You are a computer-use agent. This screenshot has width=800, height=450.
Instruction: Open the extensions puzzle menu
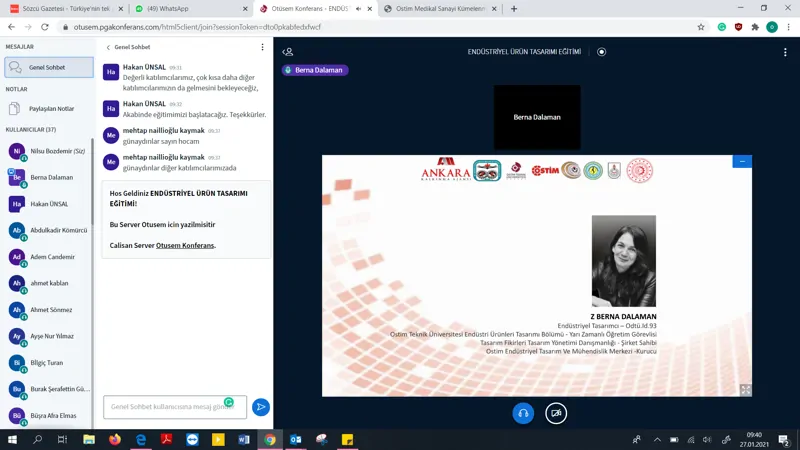pyautogui.click(x=755, y=27)
